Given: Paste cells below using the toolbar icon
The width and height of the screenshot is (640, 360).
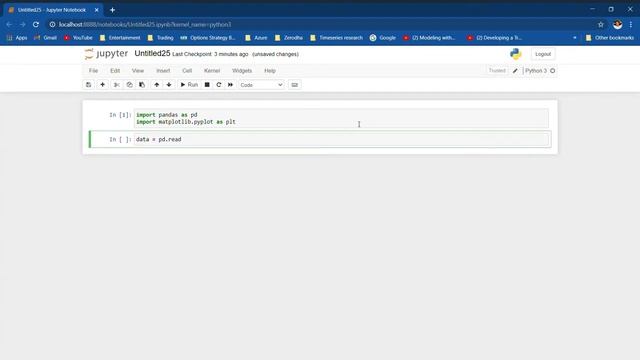Looking at the screenshot, I should (x=142, y=85).
